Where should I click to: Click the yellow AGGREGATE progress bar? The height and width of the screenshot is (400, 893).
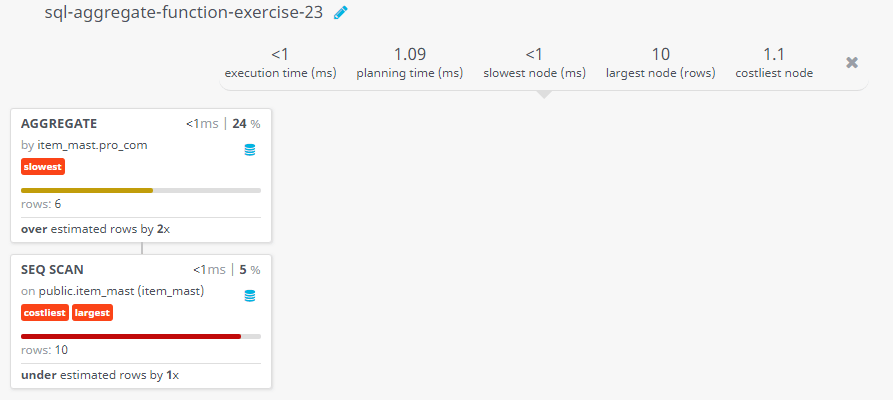[87, 190]
